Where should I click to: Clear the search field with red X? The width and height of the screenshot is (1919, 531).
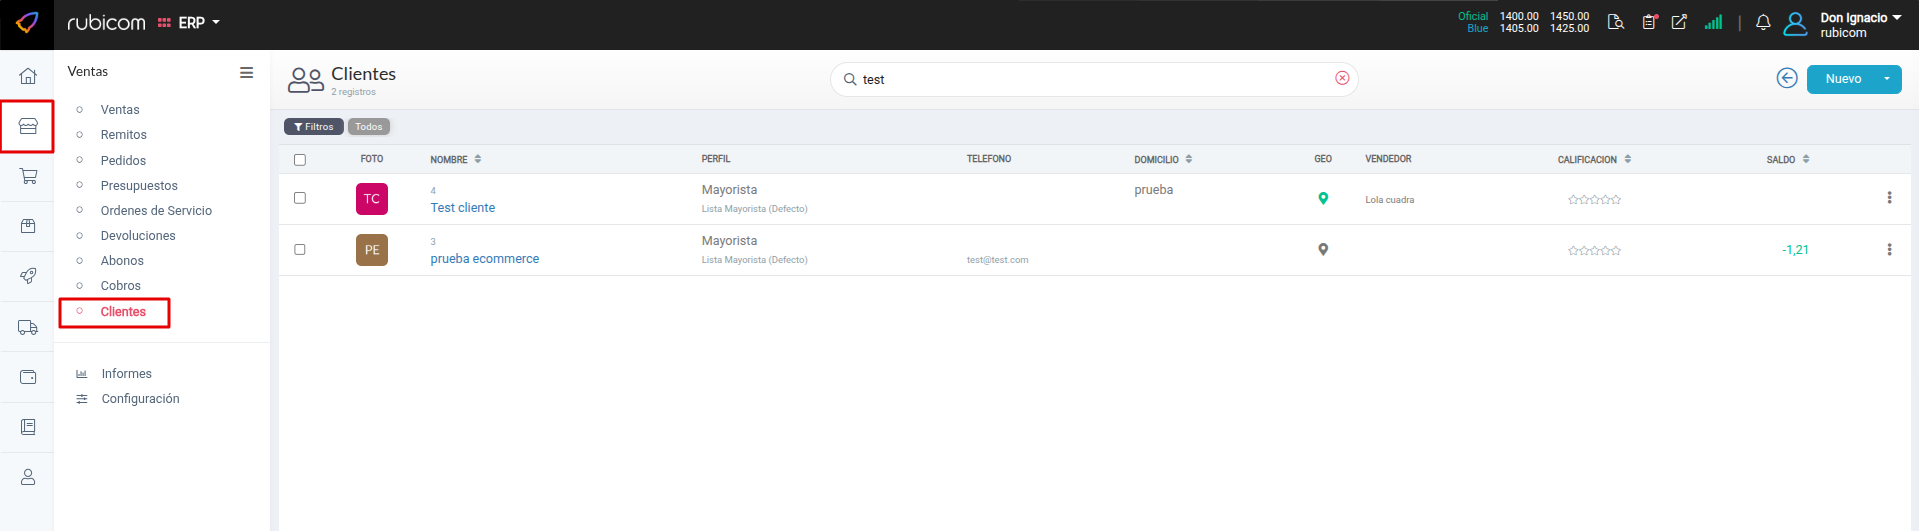coord(1342,78)
